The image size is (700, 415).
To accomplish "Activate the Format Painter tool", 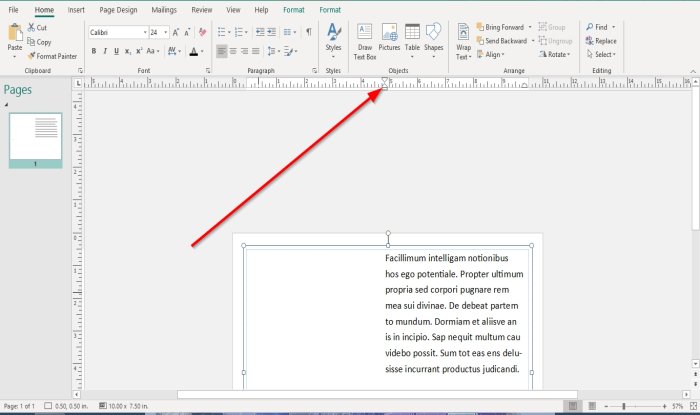I will 52,56.
